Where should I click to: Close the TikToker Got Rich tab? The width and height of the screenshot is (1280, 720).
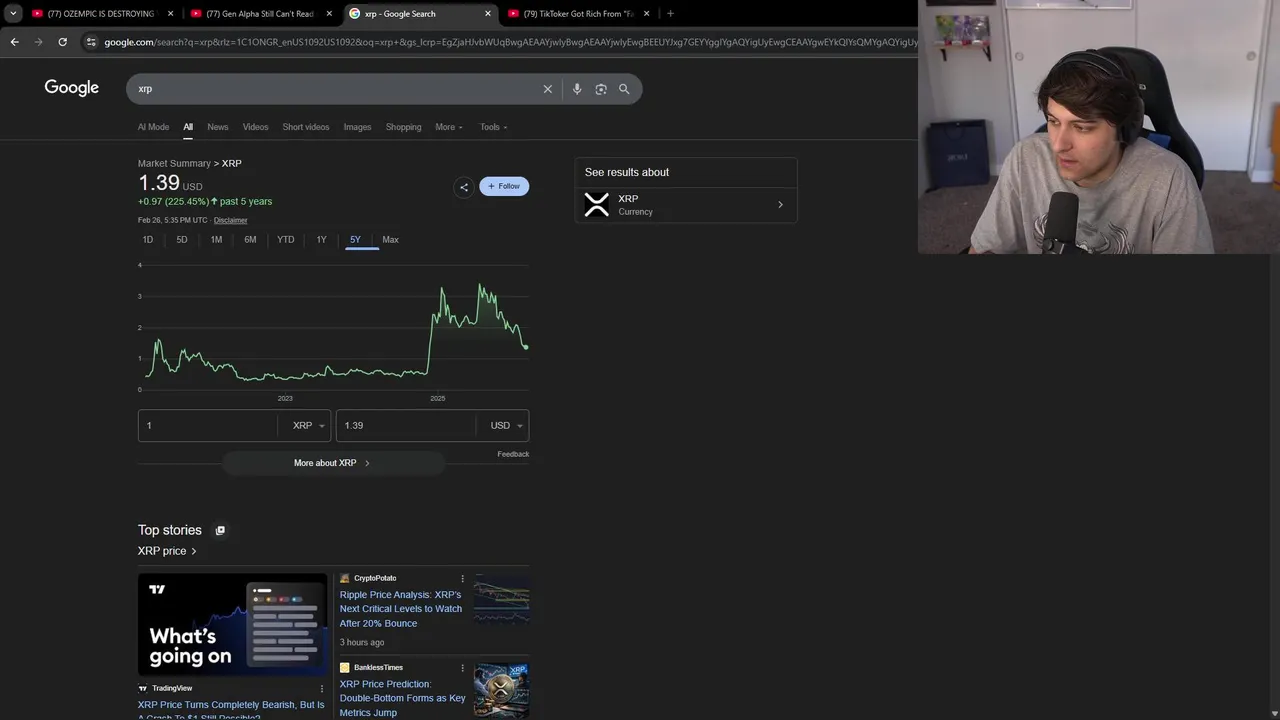pyautogui.click(x=647, y=14)
